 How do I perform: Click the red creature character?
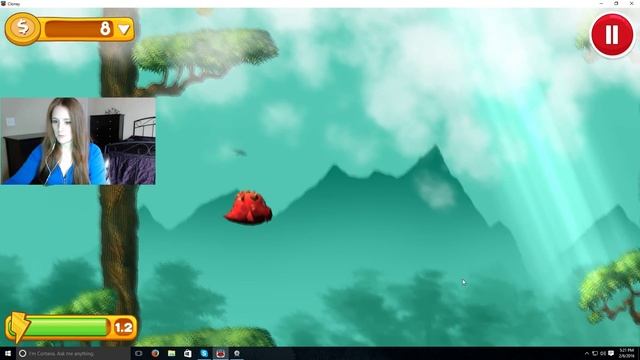[248, 208]
